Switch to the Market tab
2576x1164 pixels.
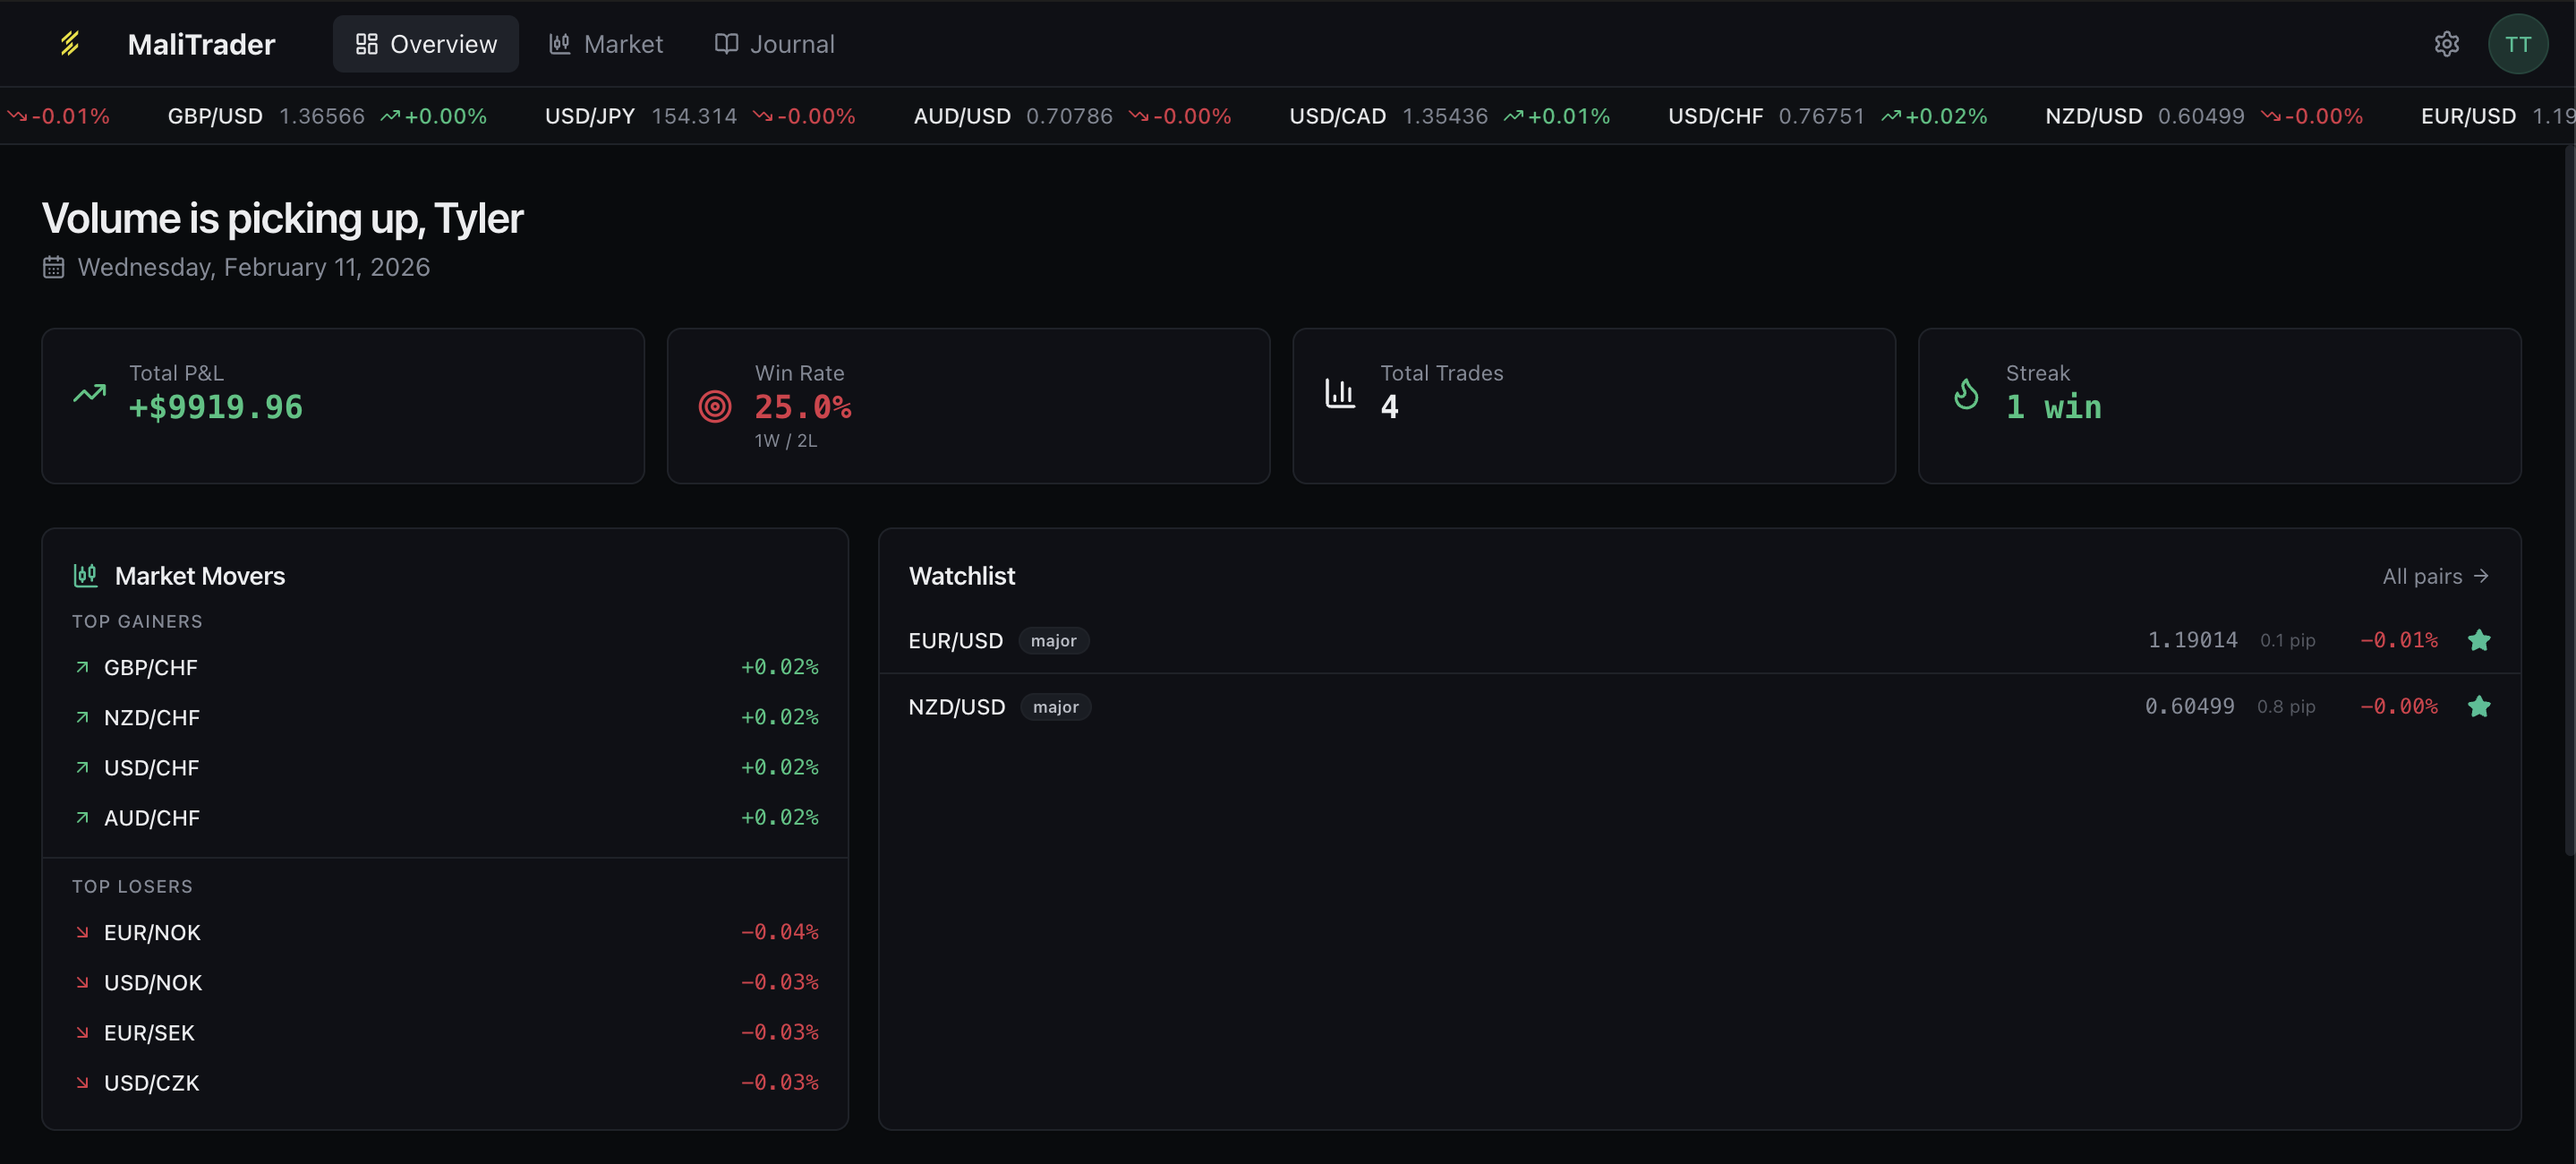[x=606, y=44]
